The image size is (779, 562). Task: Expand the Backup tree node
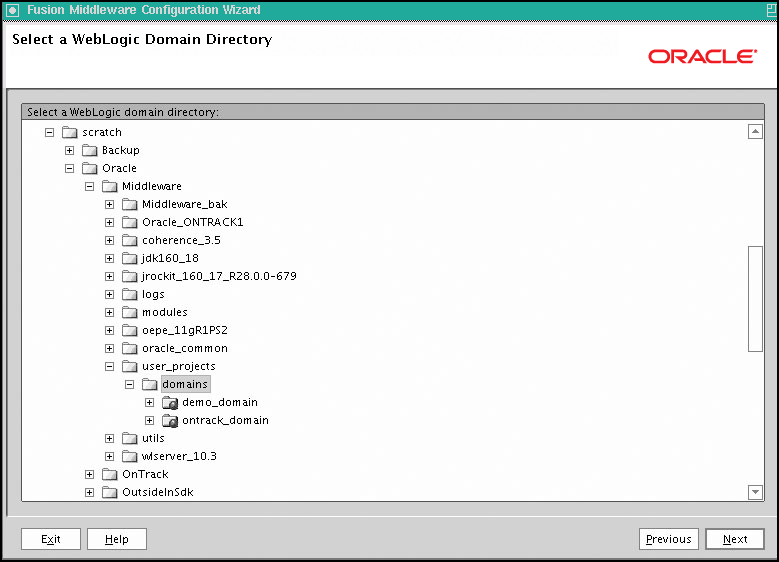tap(70, 150)
